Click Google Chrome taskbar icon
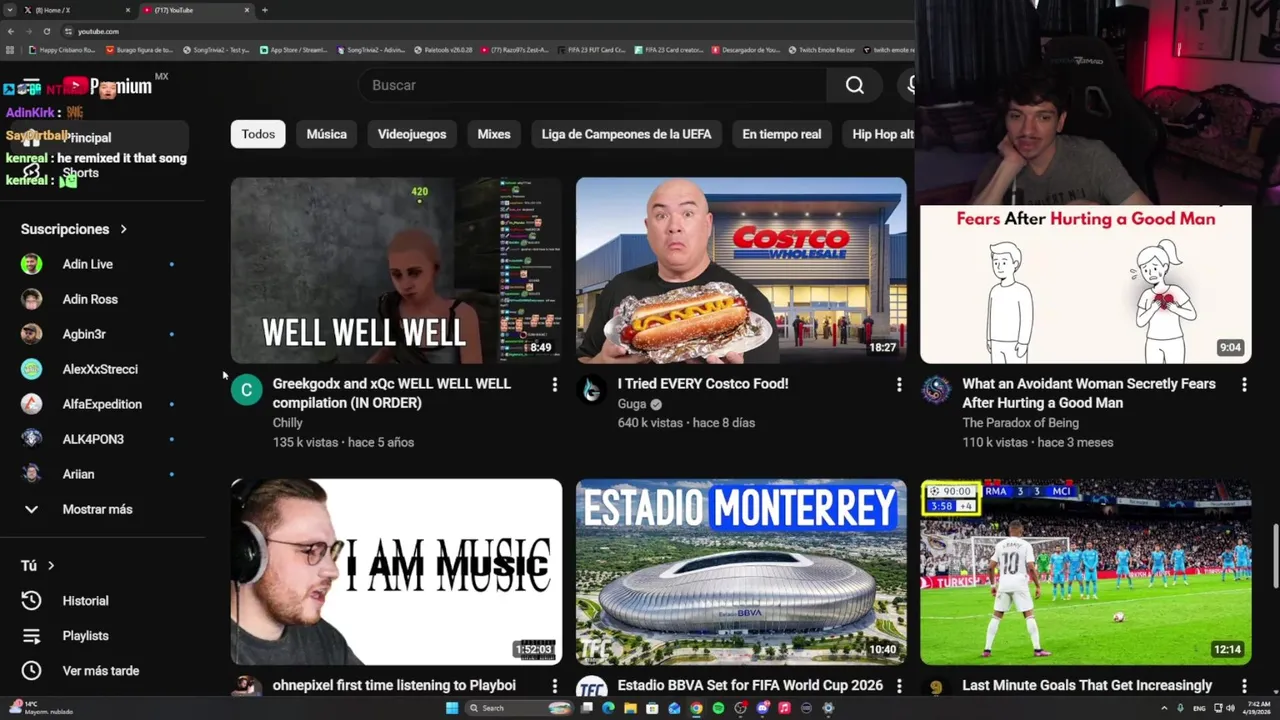The image size is (1280, 720). [696, 708]
